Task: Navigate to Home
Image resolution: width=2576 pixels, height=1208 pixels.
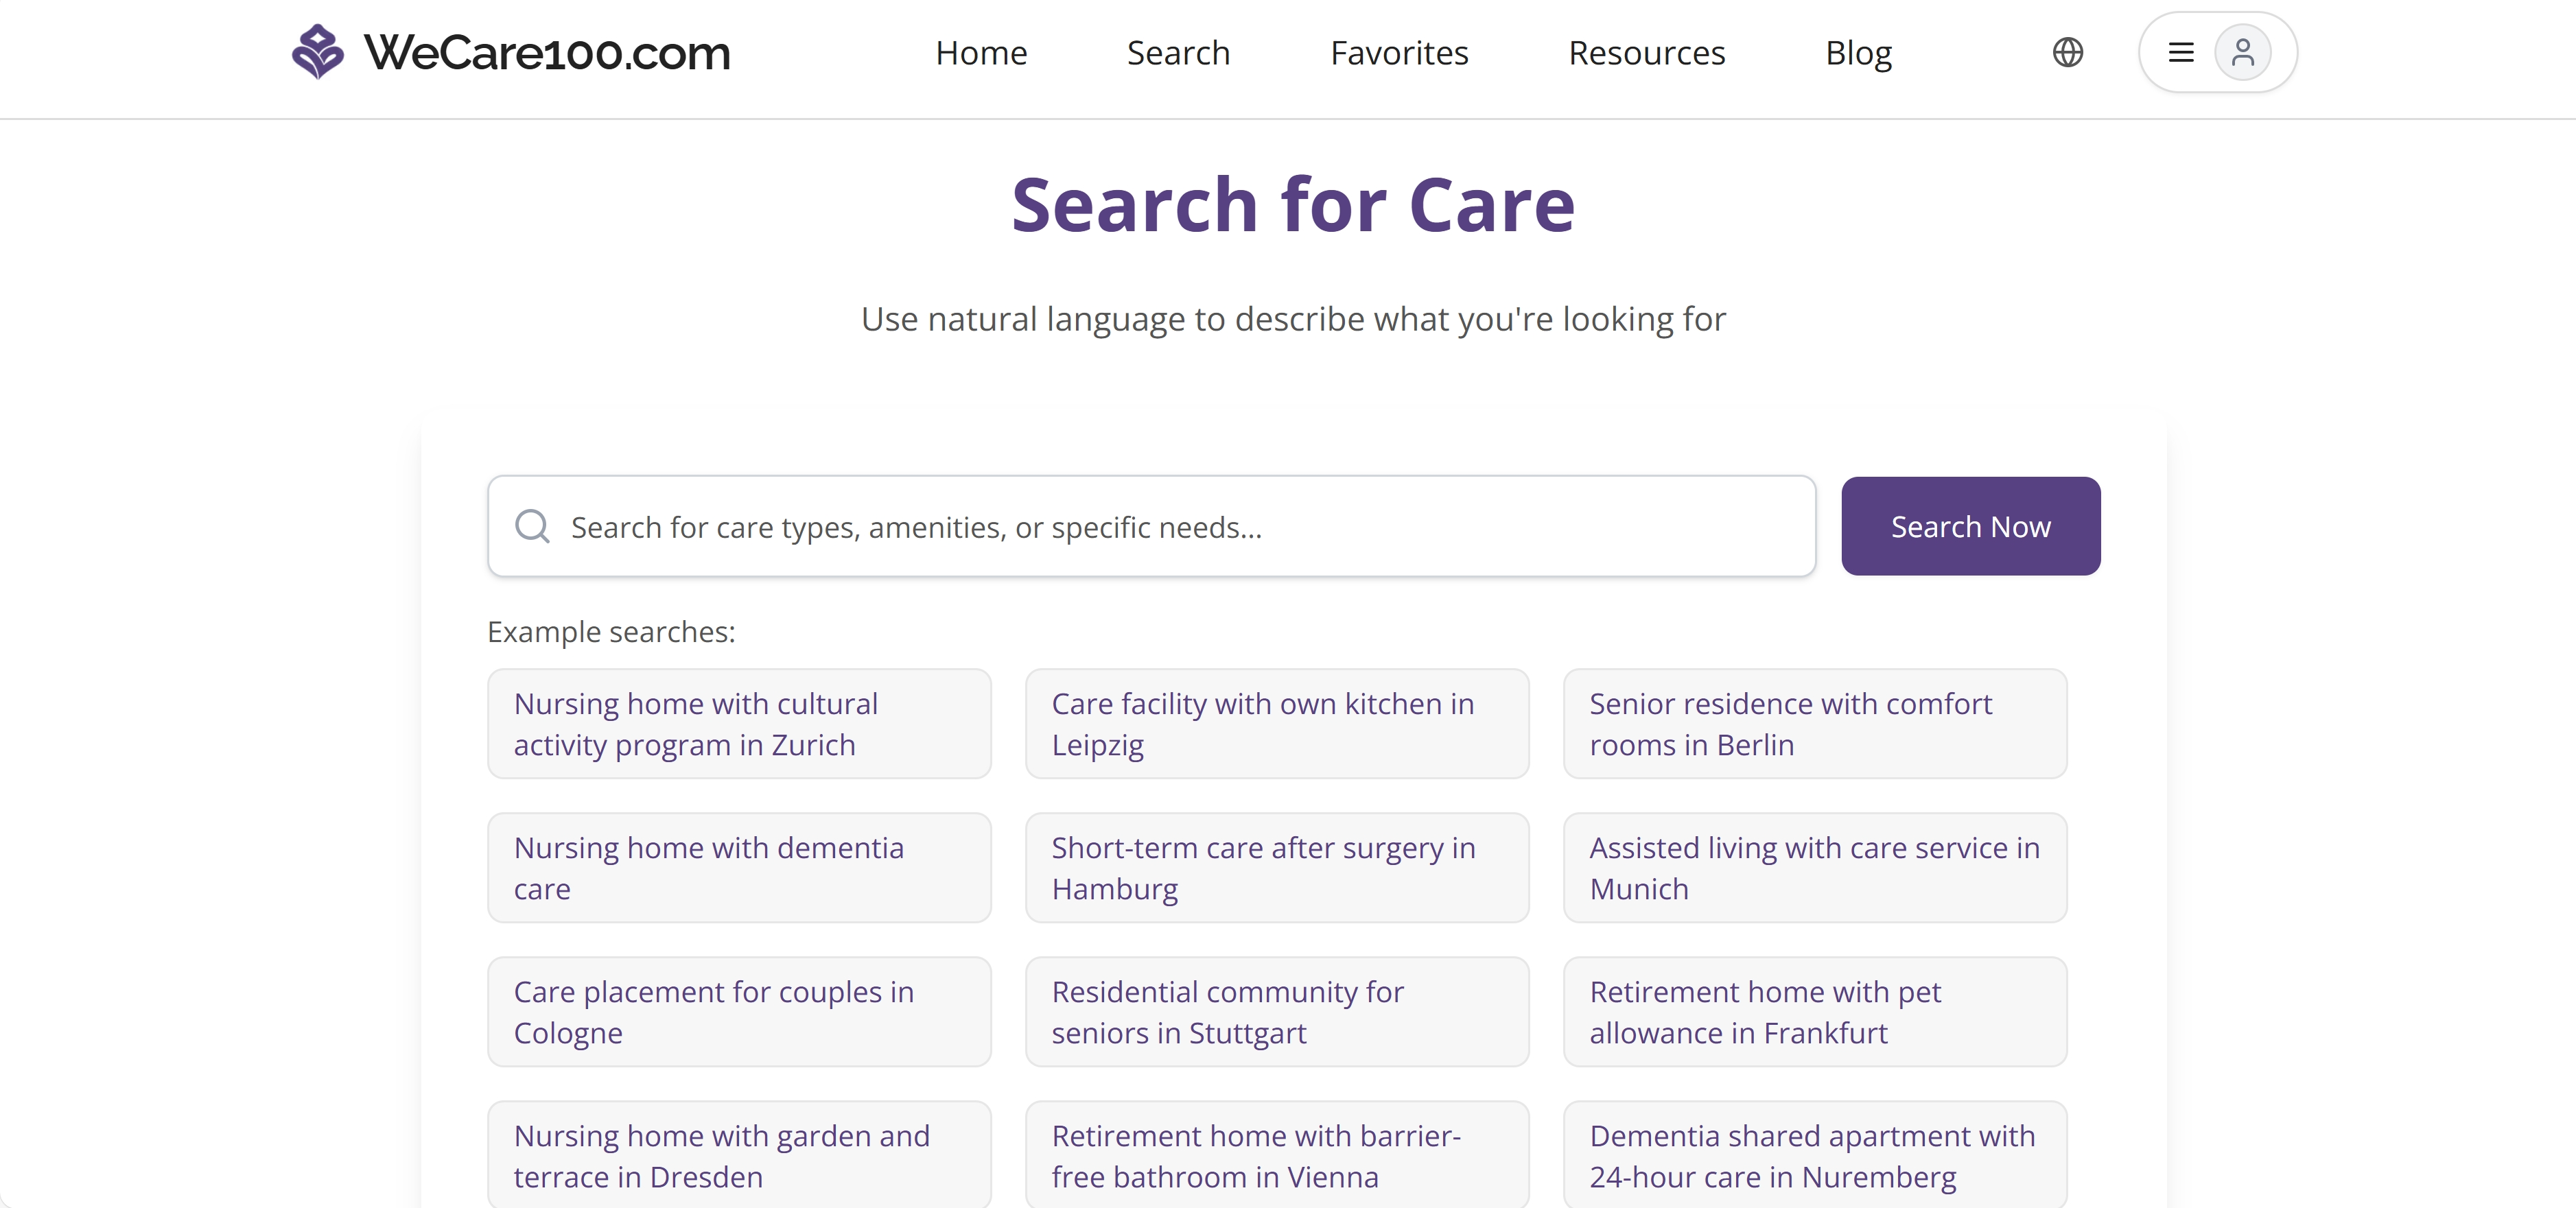Action: click(x=981, y=52)
